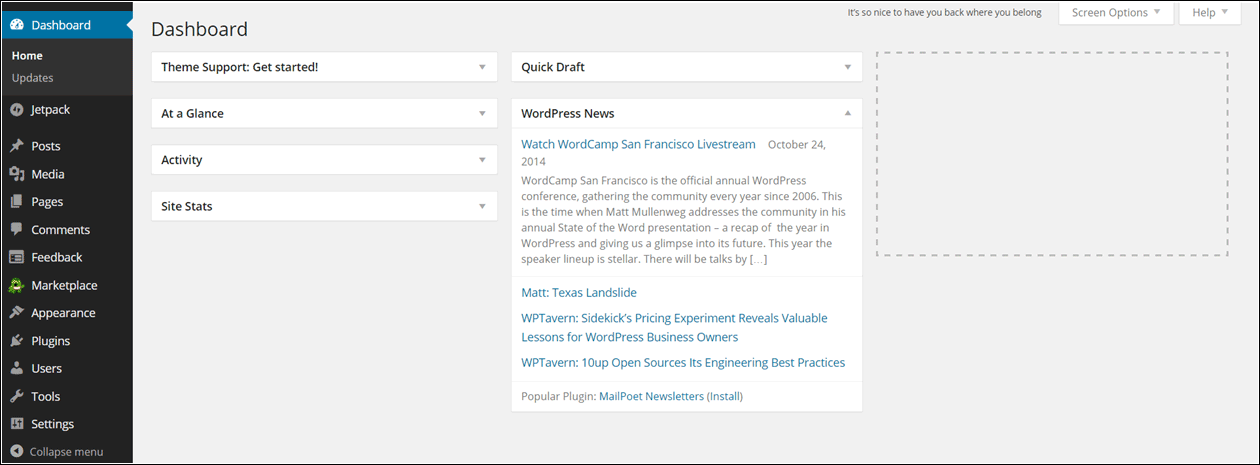This screenshot has height=465, width=1260.
Task: Open the Help dropdown tab
Action: pyautogui.click(x=1210, y=13)
